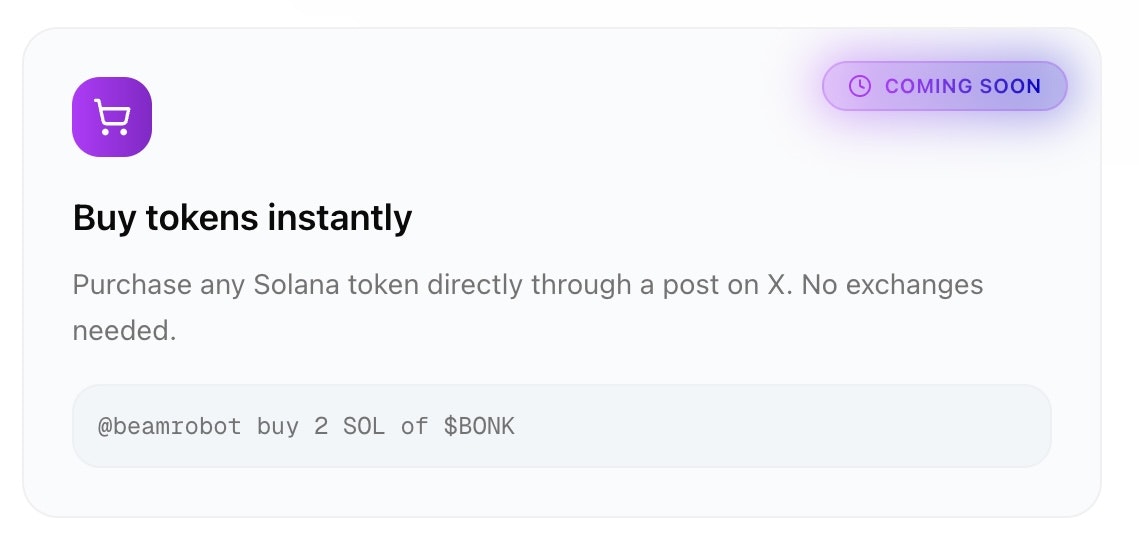Click the word "SOON" on the badge
Image resolution: width=1139 pixels, height=542 pixels.
[1010, 86]
